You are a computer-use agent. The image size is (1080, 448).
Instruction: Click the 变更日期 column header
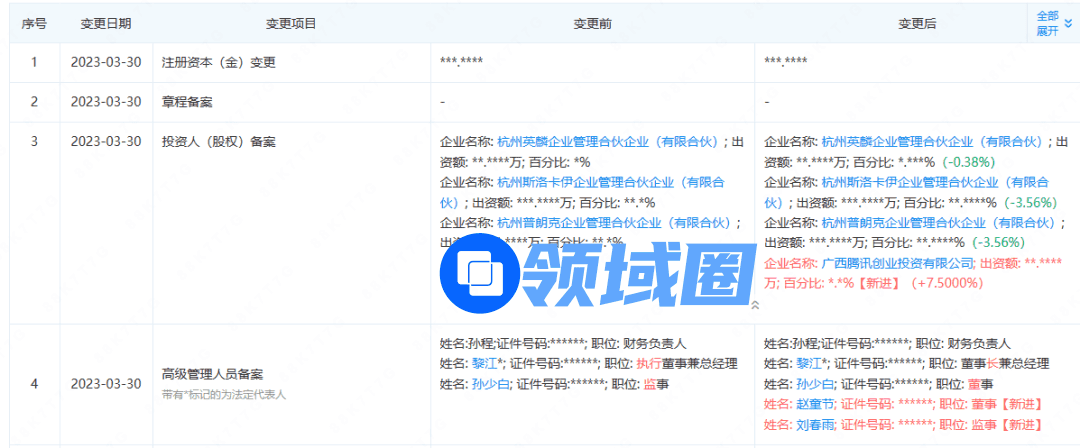click(106, 23)
